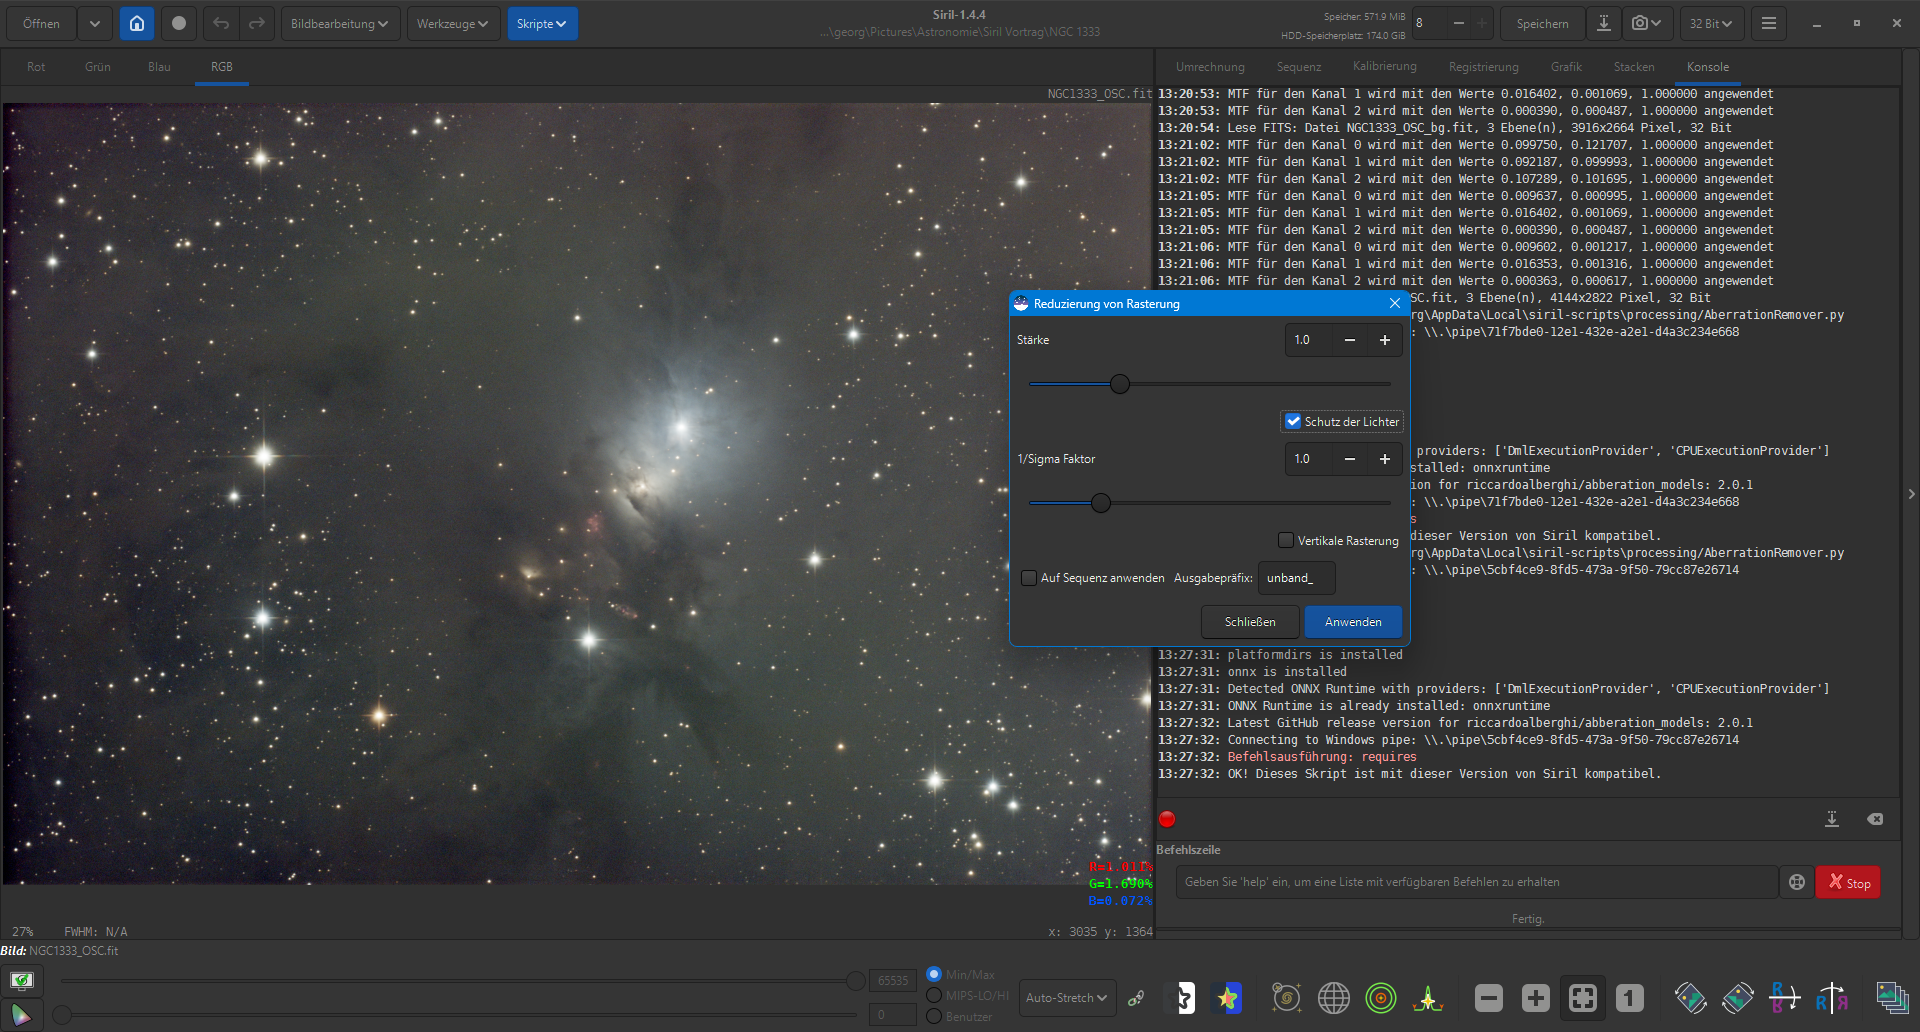
Task: Click display mode icon bottom left
Action: [x=22, y=980]
